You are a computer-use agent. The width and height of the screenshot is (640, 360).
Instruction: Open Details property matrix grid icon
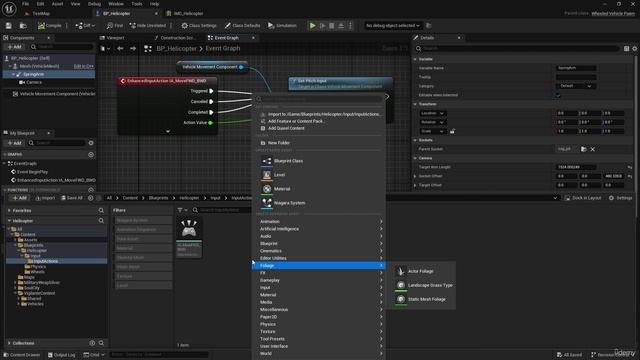point(627,49)
